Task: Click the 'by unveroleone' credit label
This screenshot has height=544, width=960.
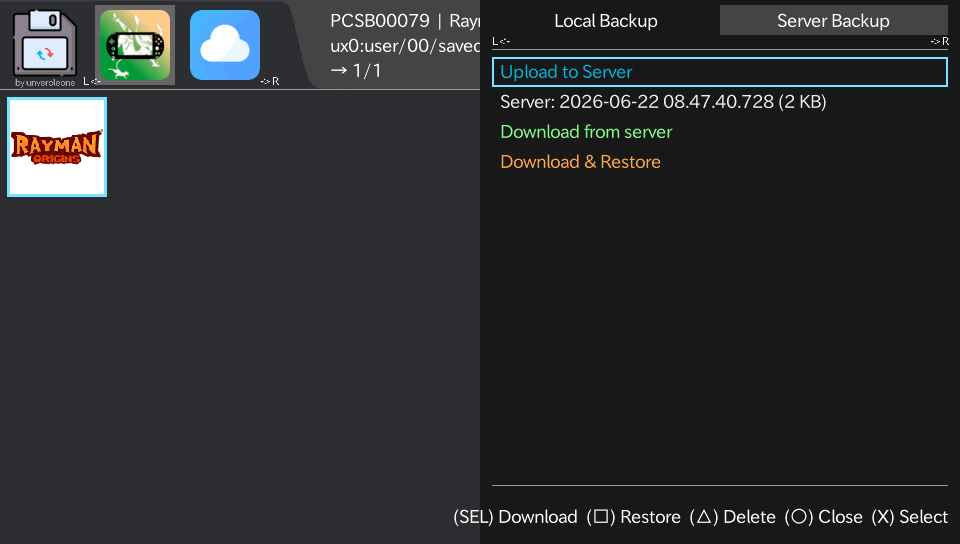Action: [45, 83]
